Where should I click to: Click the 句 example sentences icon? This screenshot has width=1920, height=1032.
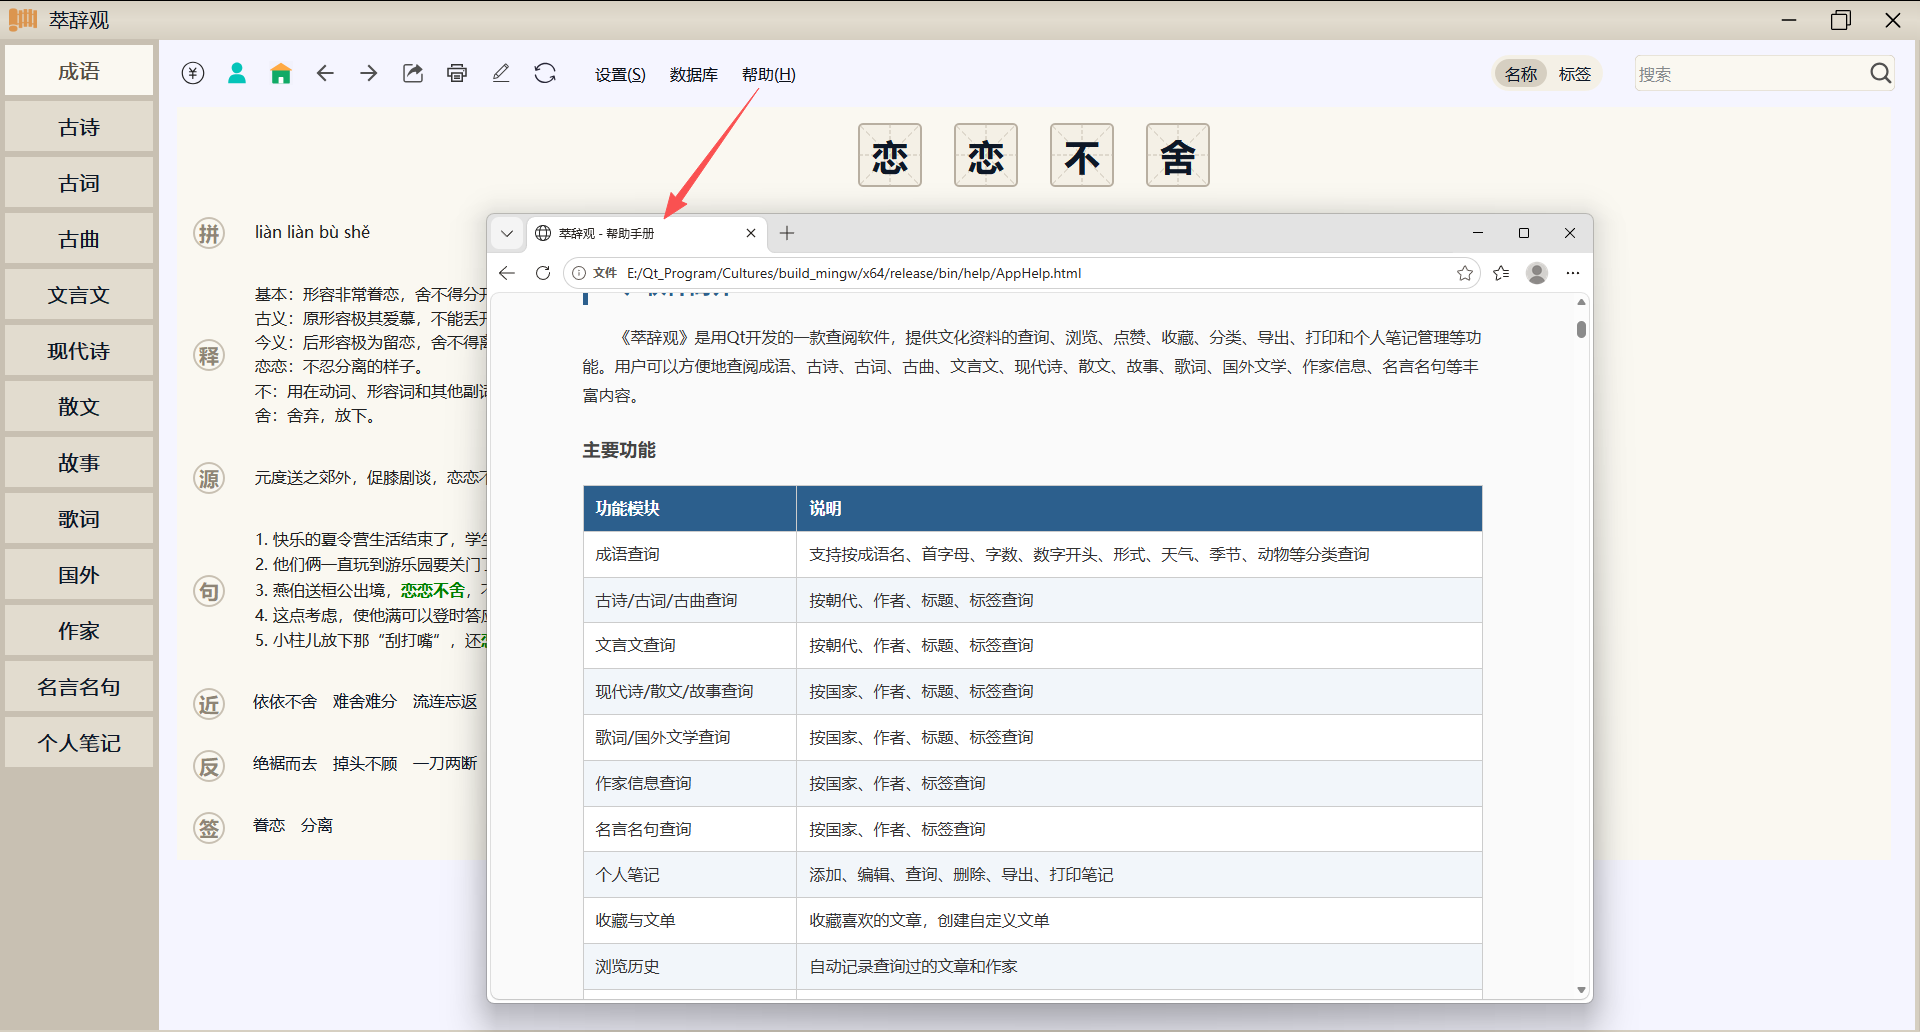[x=209, y=591]
